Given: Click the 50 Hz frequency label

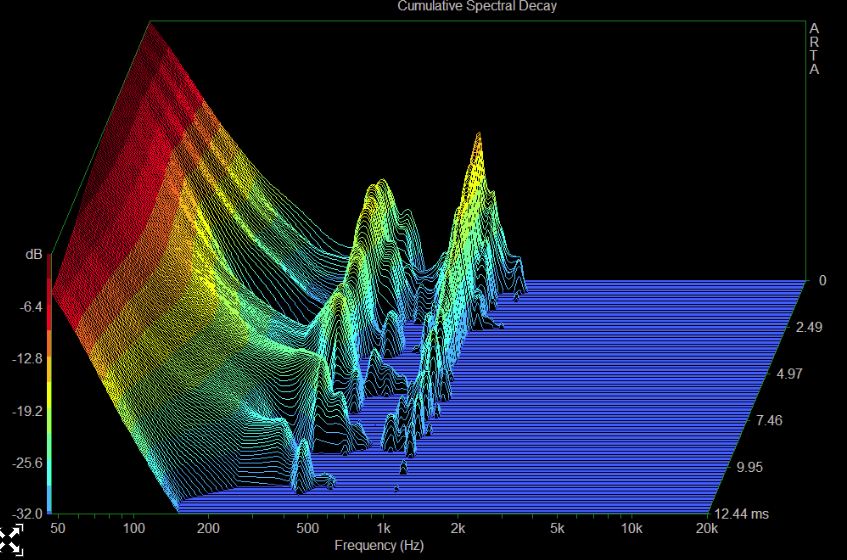Looking at the screenshot, I should point(58,528).
